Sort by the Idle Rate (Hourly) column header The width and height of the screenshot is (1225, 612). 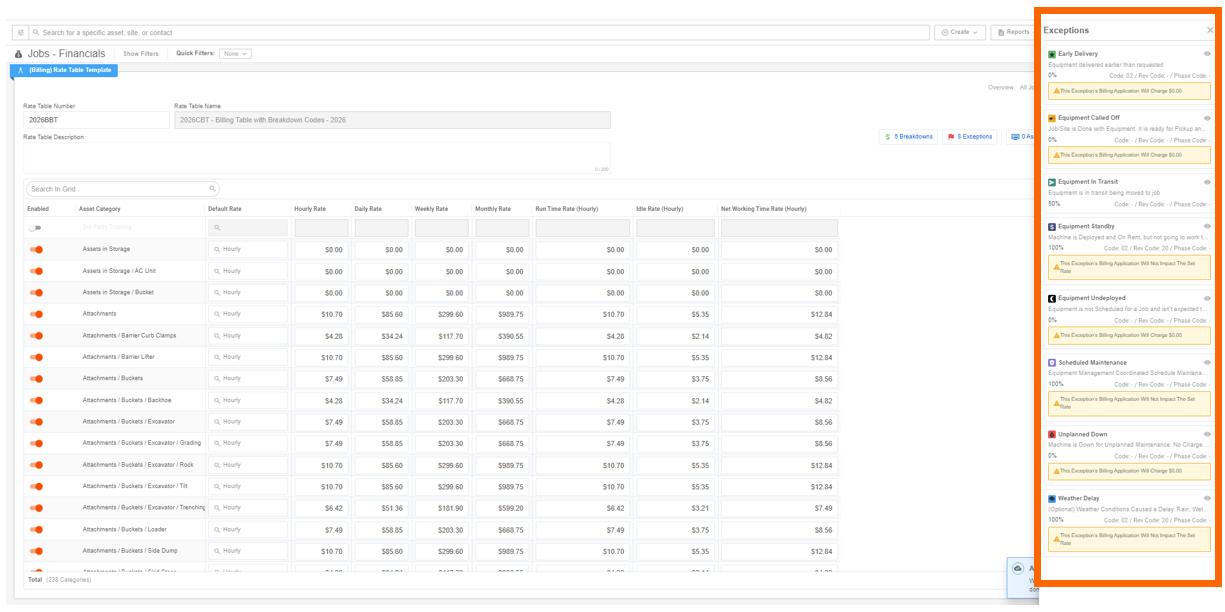coord(660,209)
